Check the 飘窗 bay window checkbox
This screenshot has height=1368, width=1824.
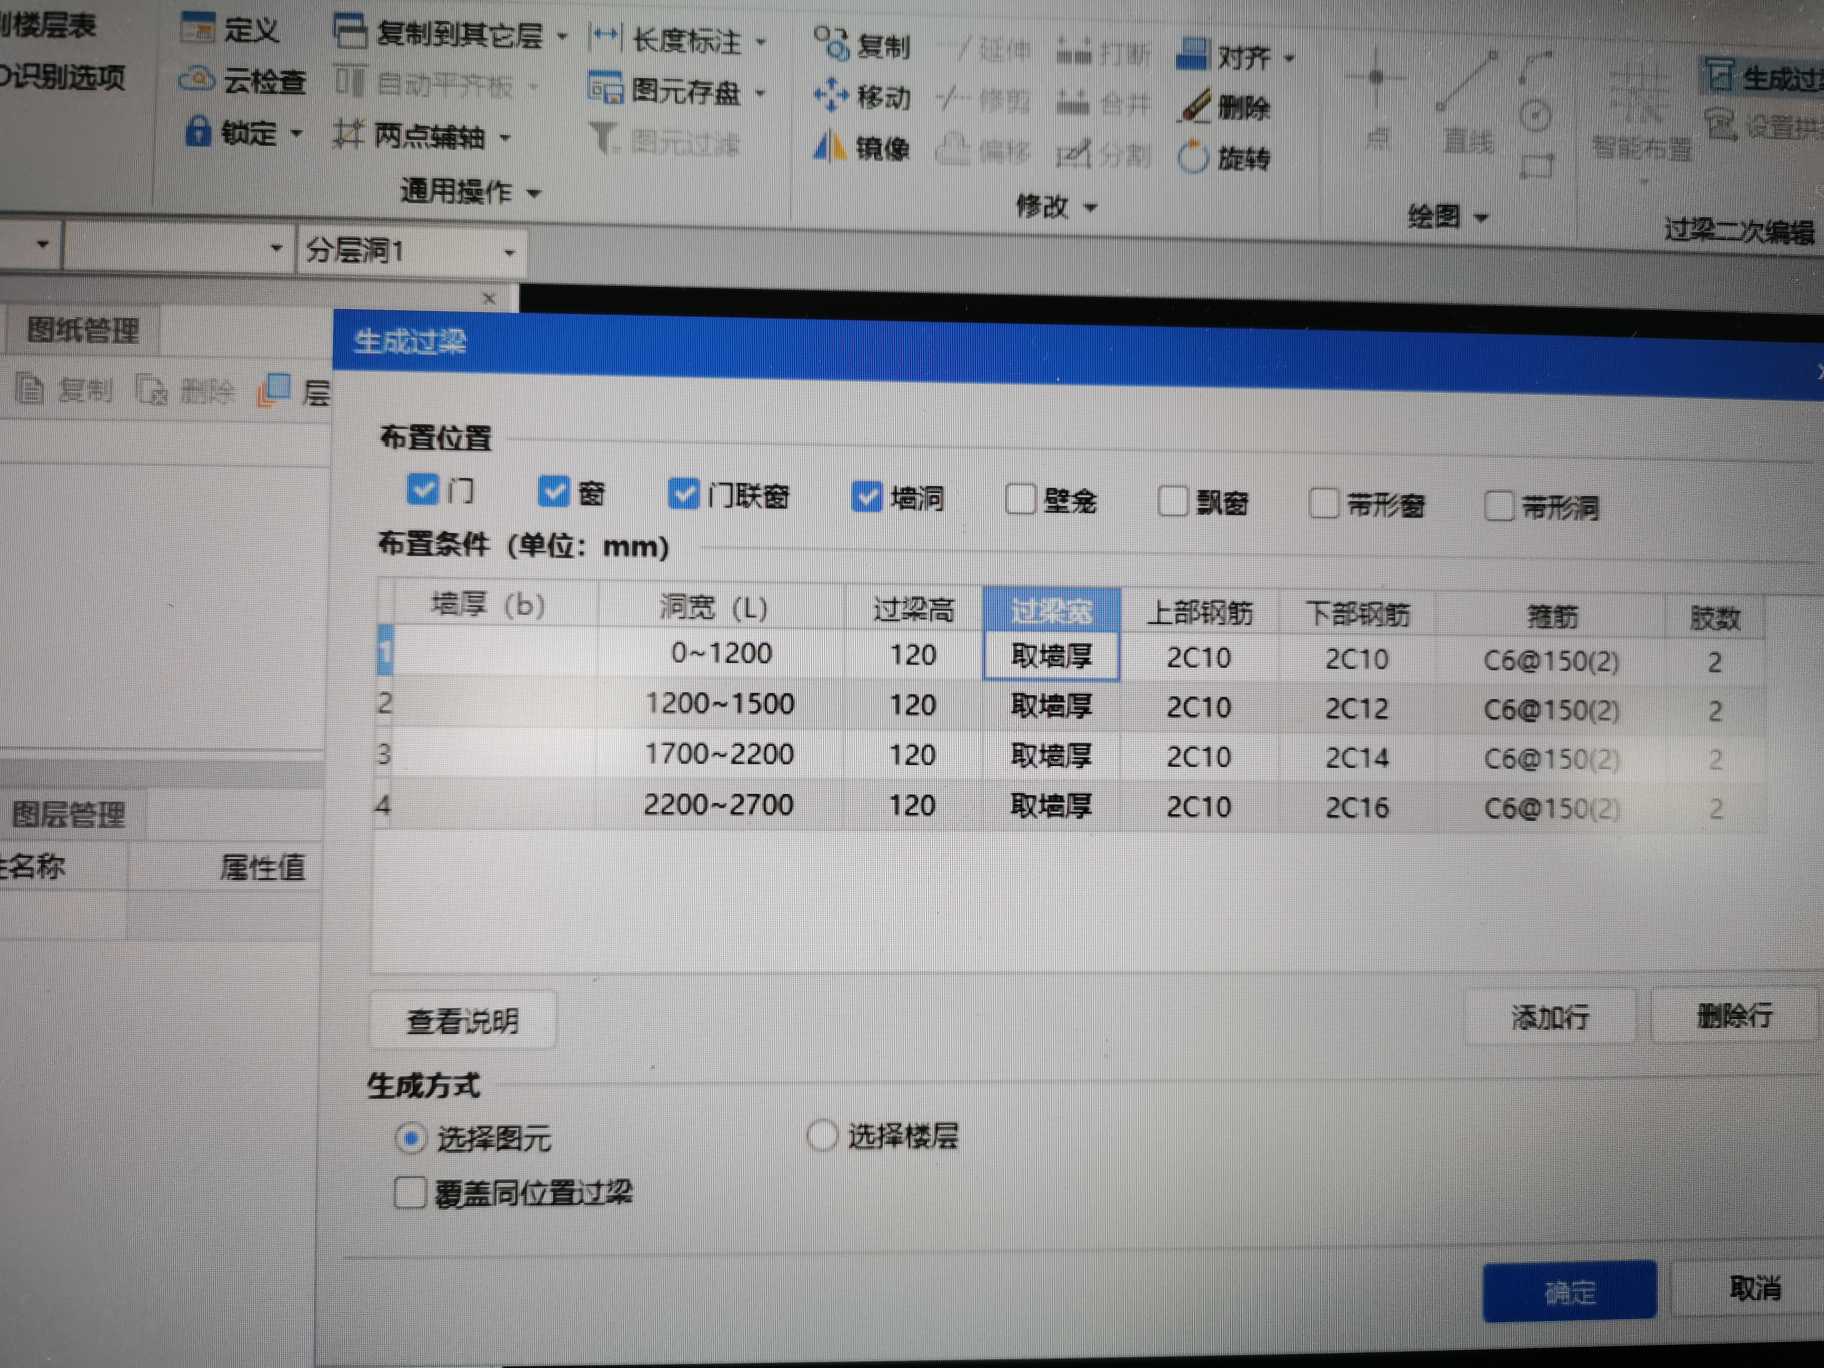[1173, 501]
